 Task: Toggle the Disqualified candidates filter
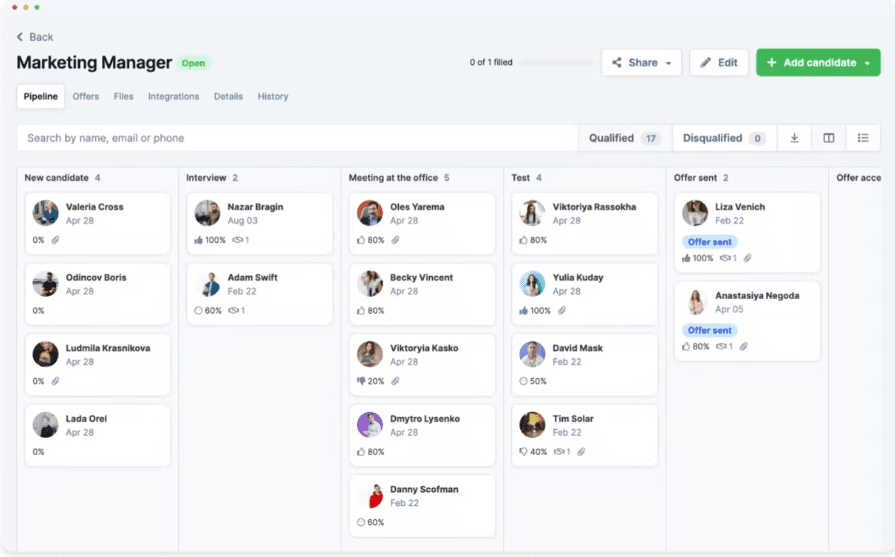coord(723,138)
